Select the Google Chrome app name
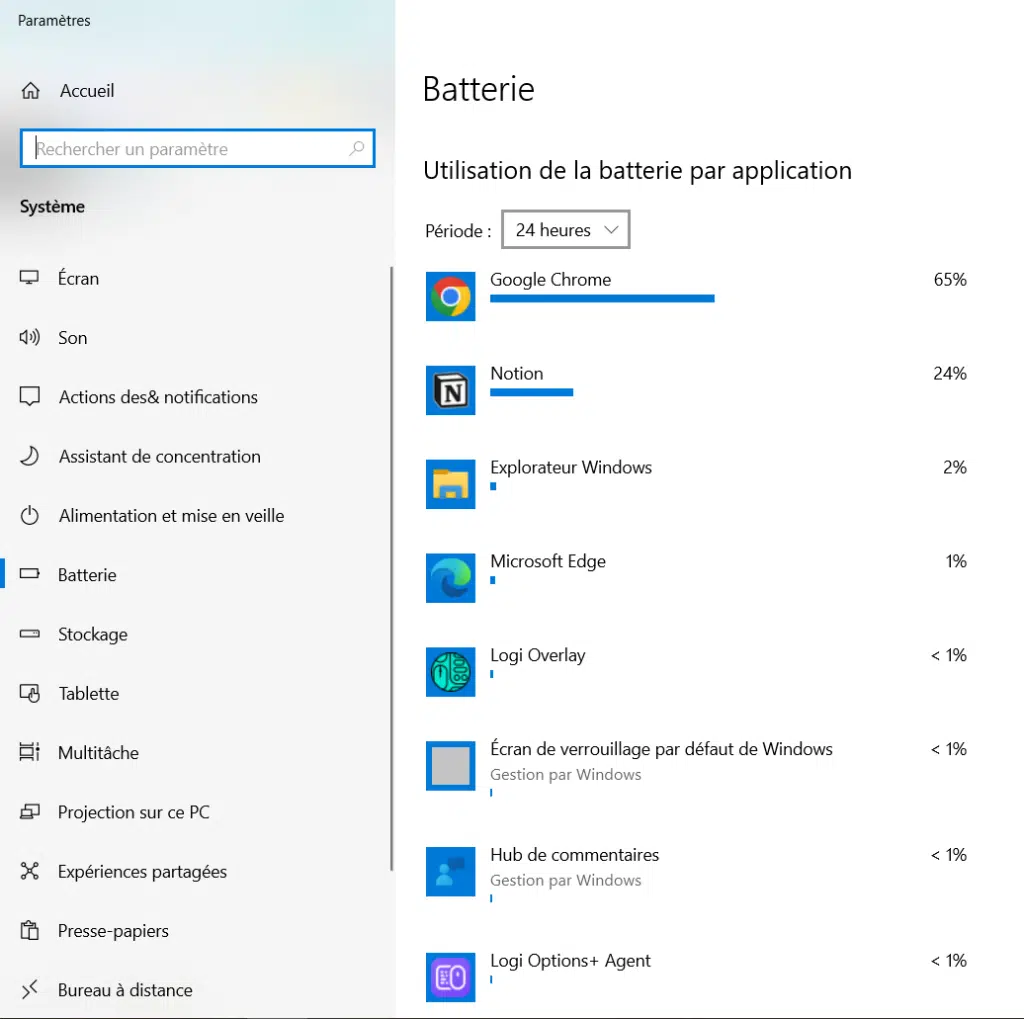The width and height of the screenshot is (1024, 1019). tap(551, 280)
